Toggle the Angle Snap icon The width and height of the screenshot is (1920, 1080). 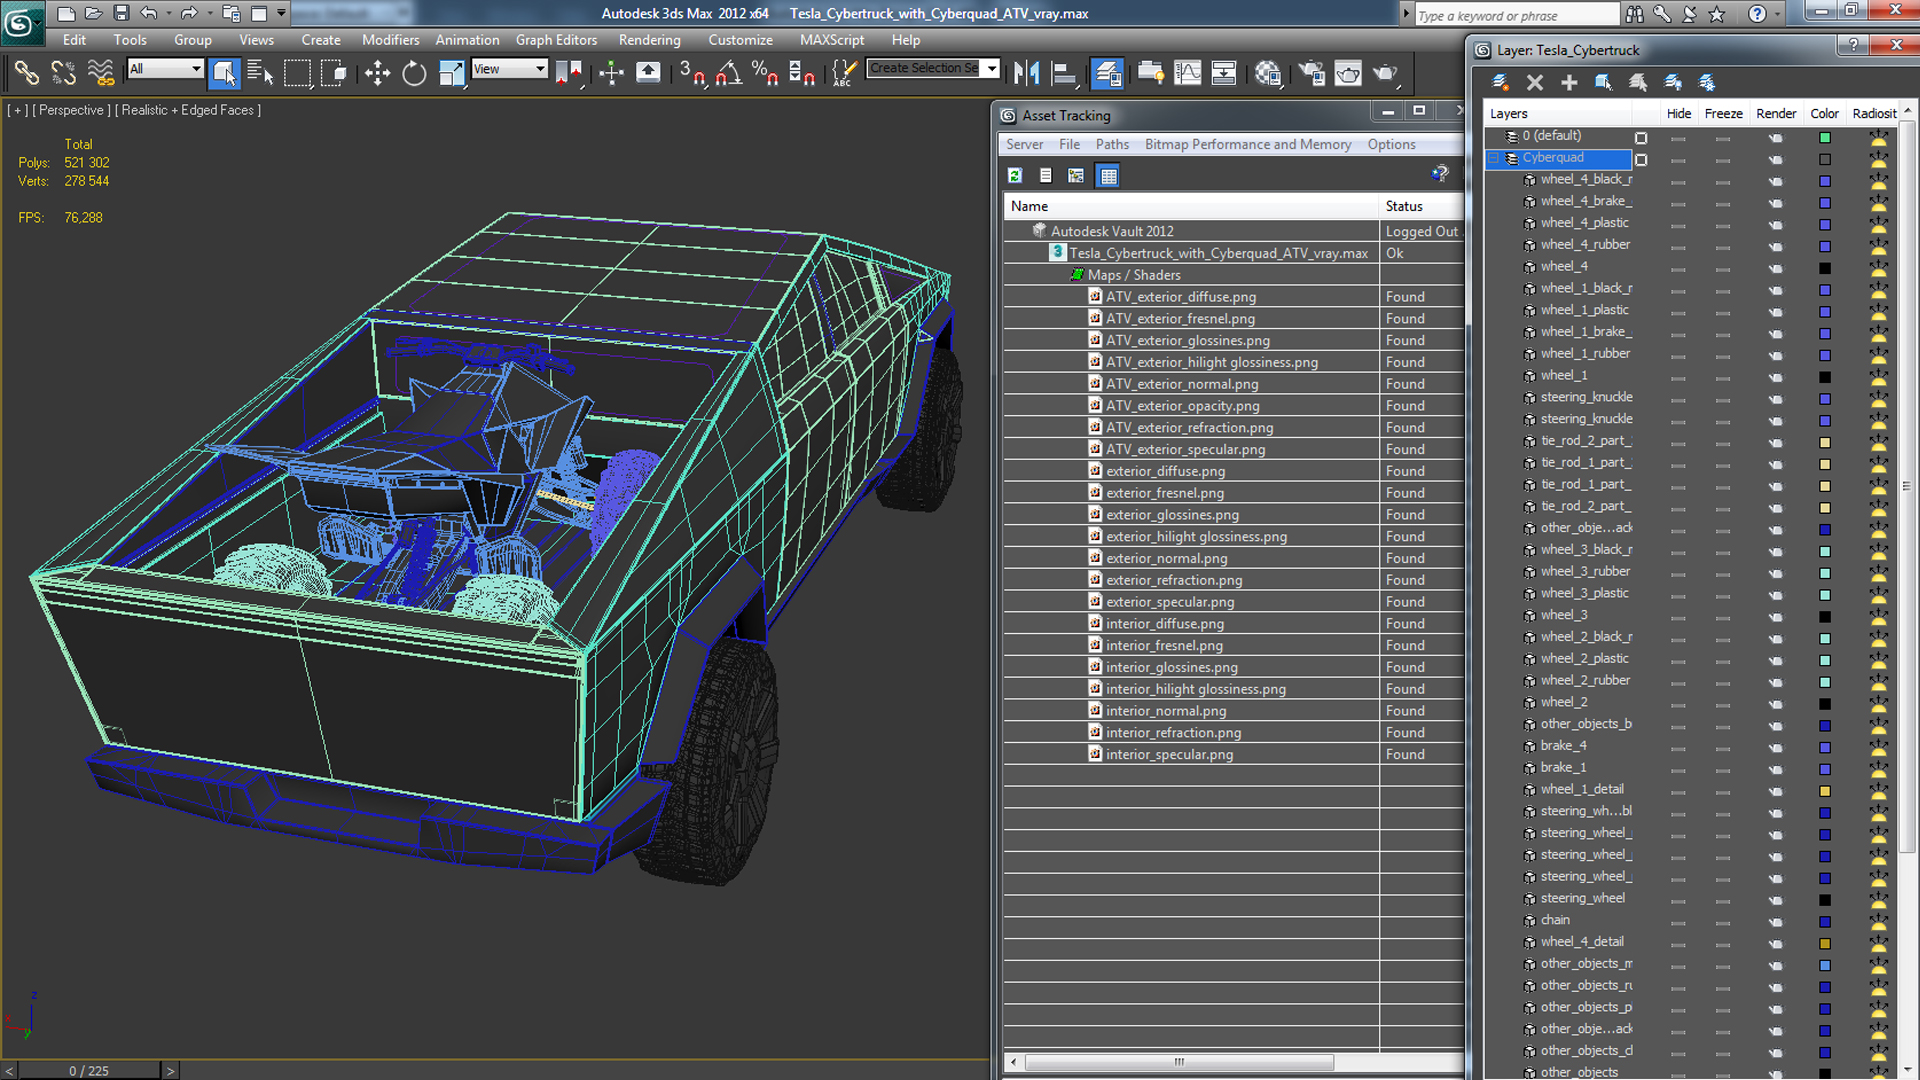coord(729,73)
